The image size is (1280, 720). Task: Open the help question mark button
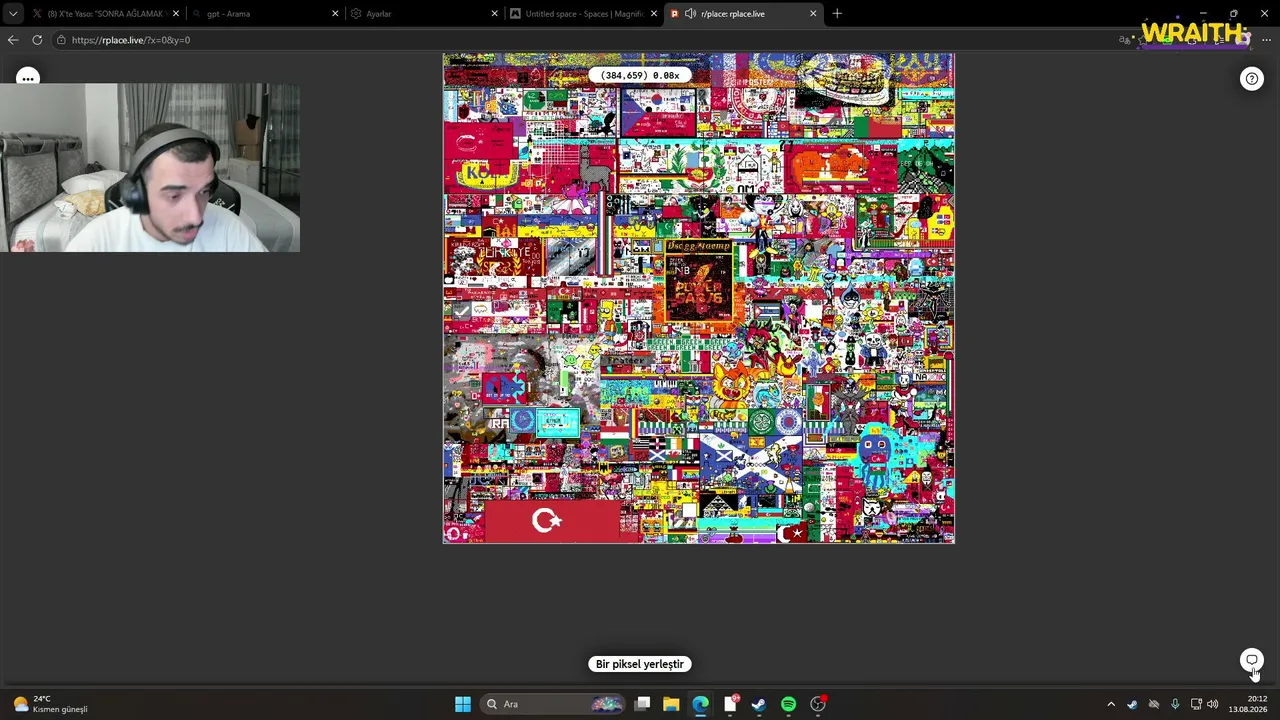tap(1251, 79)
